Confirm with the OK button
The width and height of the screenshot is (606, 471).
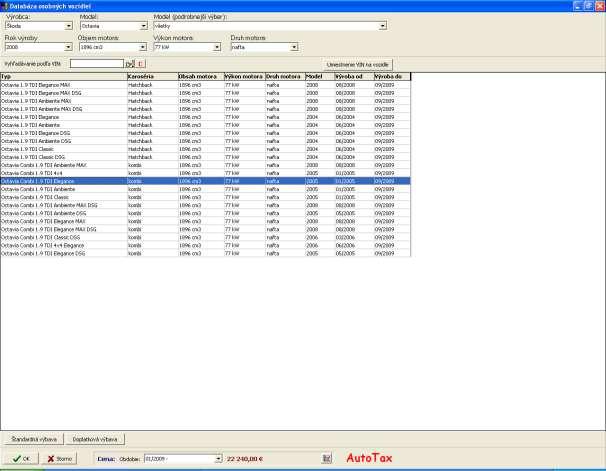(x=21, y=459)
